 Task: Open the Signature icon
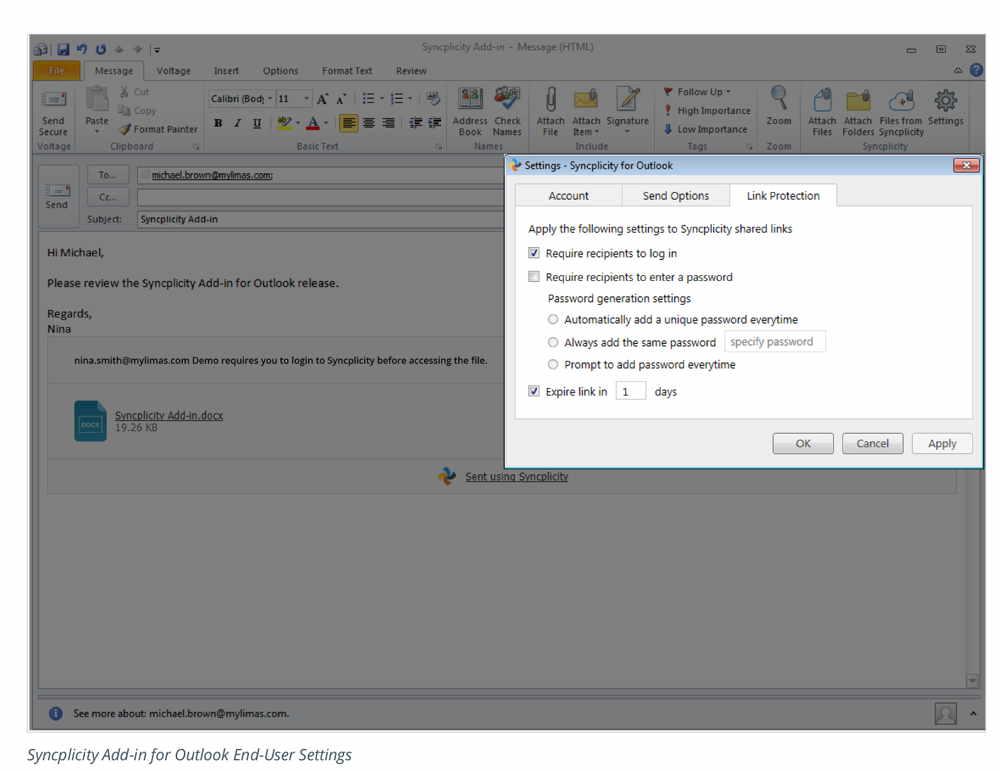[628, 99]
